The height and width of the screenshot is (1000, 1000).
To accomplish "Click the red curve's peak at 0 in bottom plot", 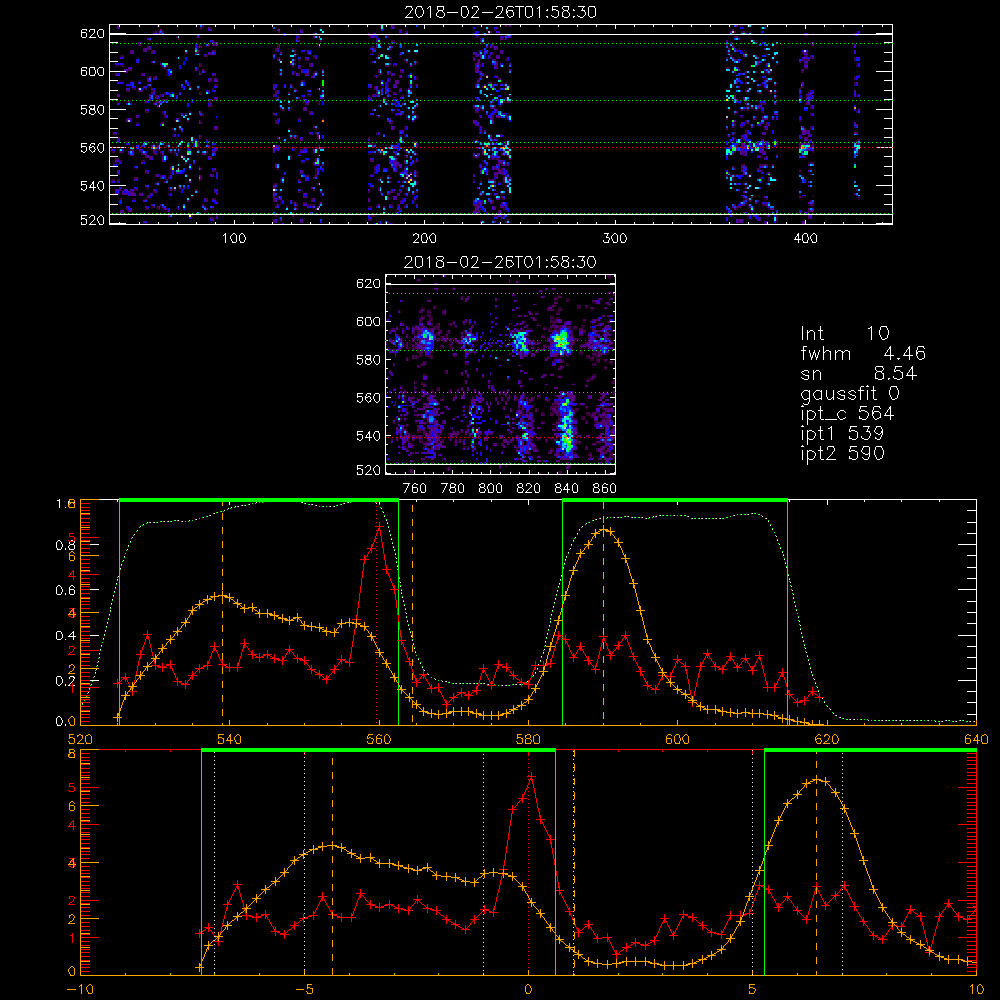I will [x=531, y=777].
